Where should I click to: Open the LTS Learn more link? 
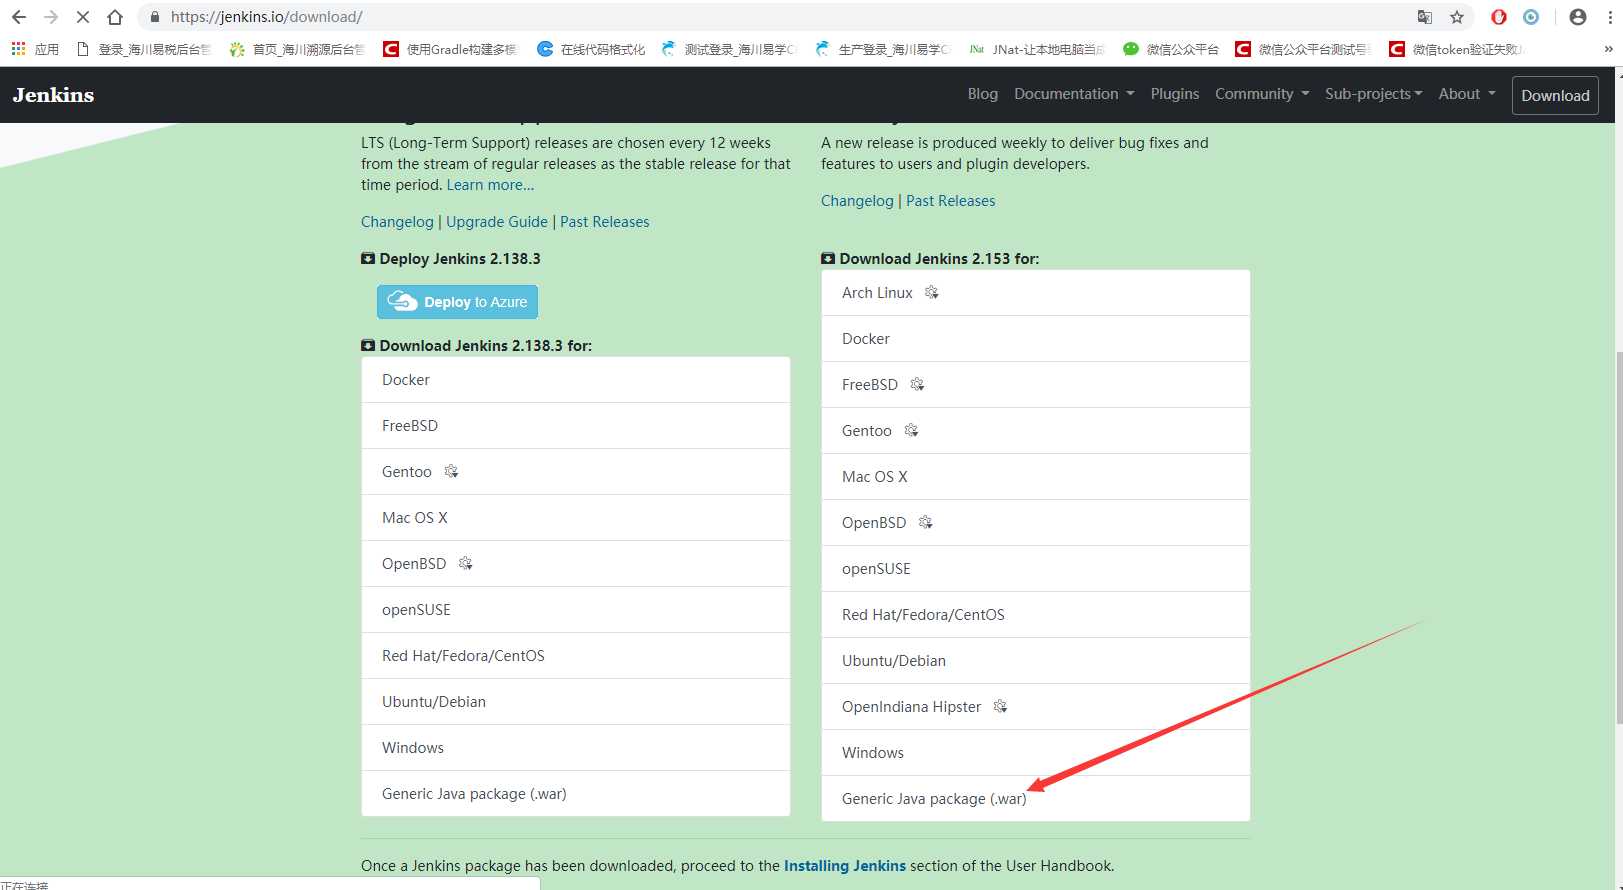pos(490,185)
